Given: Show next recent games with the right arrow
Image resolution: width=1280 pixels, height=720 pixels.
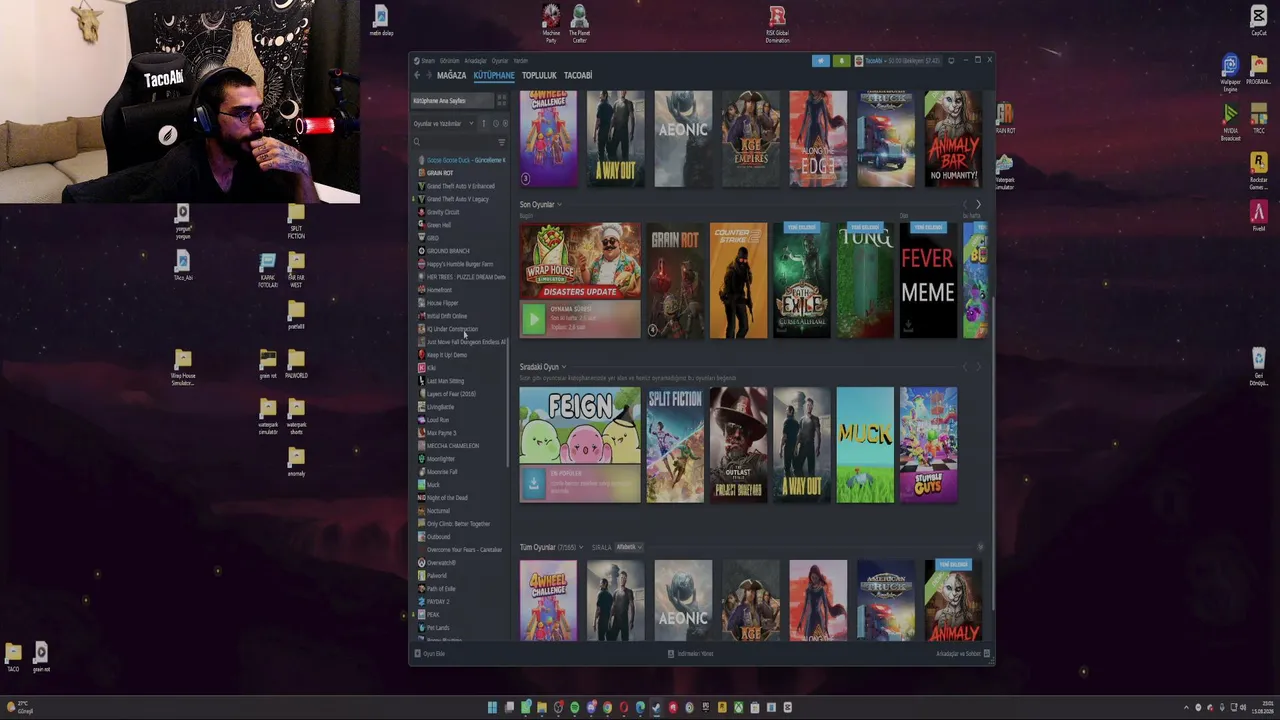Looking at the screenshot, I should (978, 205).
